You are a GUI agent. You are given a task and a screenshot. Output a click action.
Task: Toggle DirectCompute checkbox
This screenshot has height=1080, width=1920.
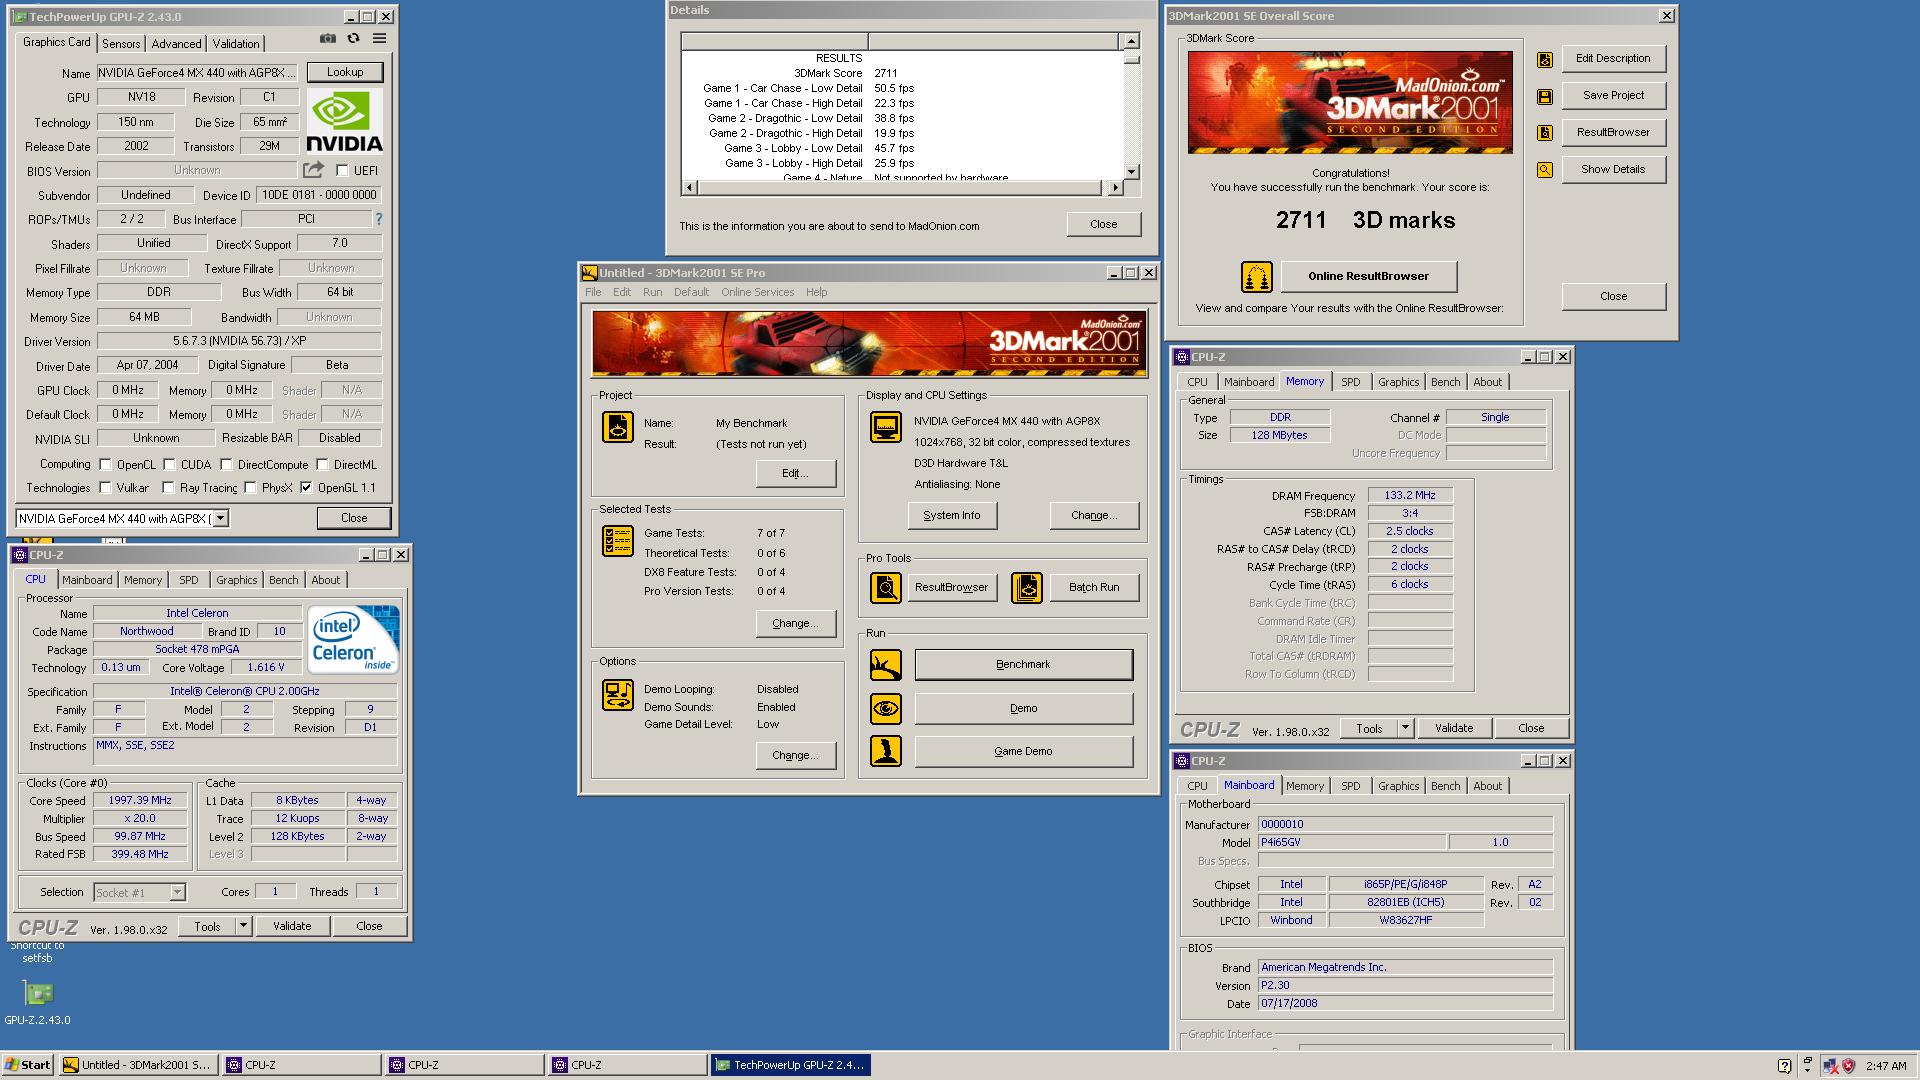(x=226, y=464)
